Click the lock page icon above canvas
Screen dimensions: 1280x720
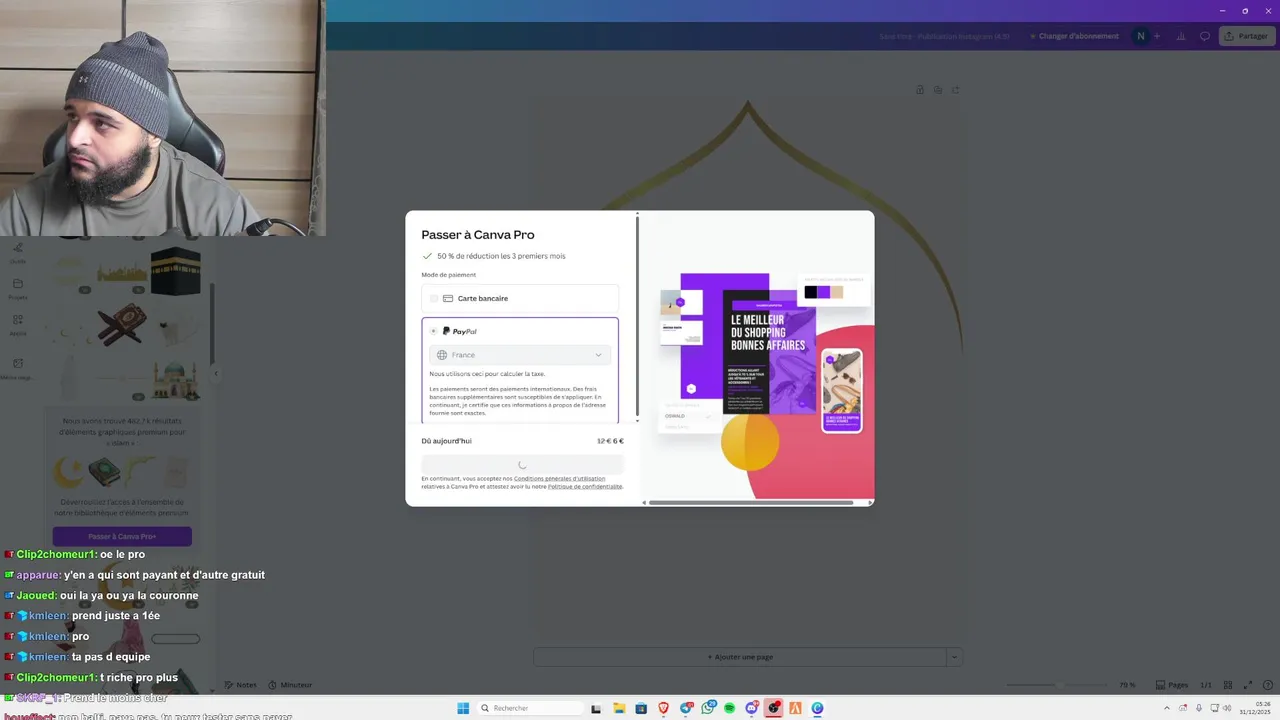pyautogui.click(x=920, y=90)
